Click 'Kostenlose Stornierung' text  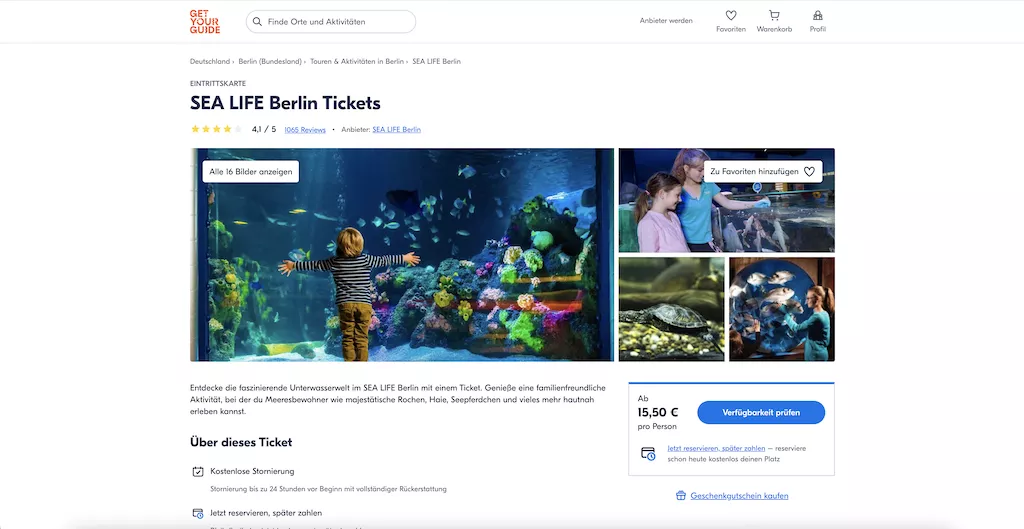[x=252, y=472]
